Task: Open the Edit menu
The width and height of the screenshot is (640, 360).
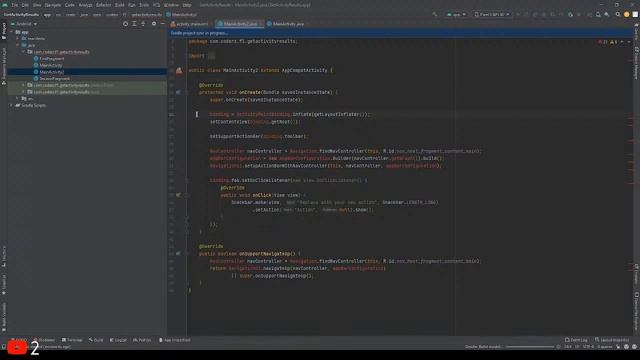Action: click(x=25, y=5)
